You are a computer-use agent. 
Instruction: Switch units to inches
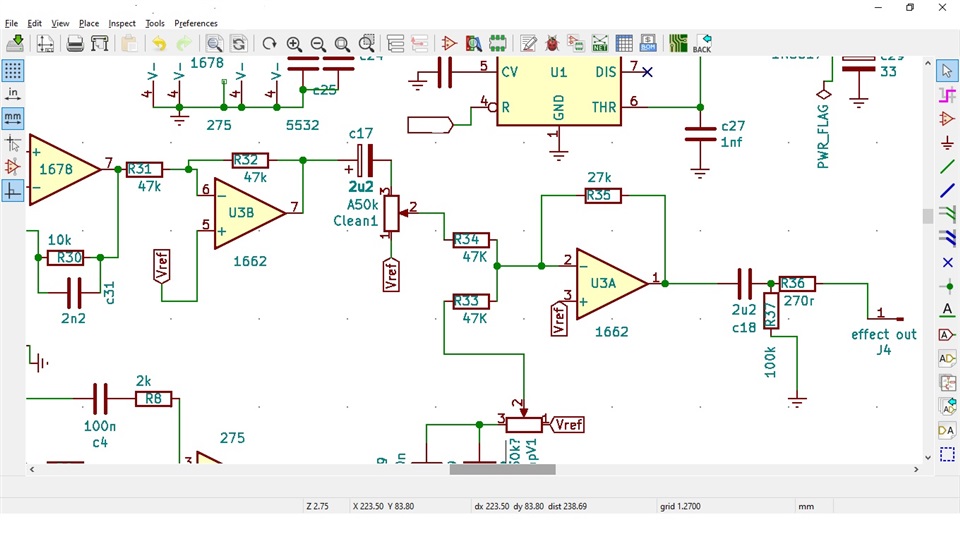[x=13, y=94]
